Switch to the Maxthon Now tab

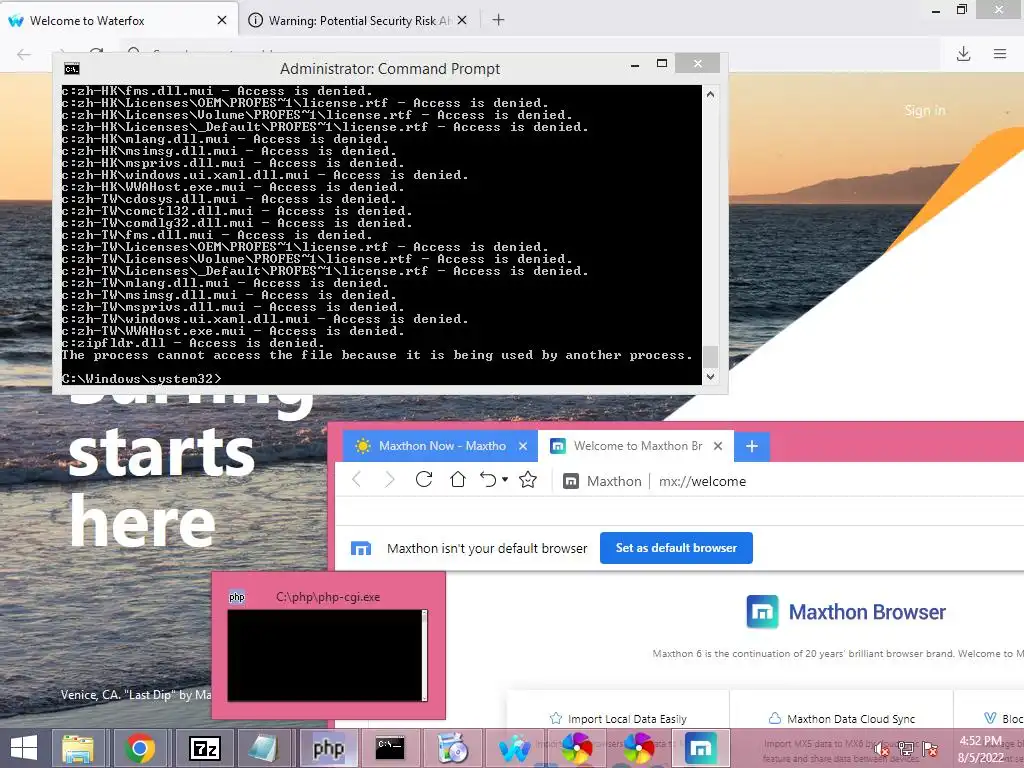[x=441, y=446]
